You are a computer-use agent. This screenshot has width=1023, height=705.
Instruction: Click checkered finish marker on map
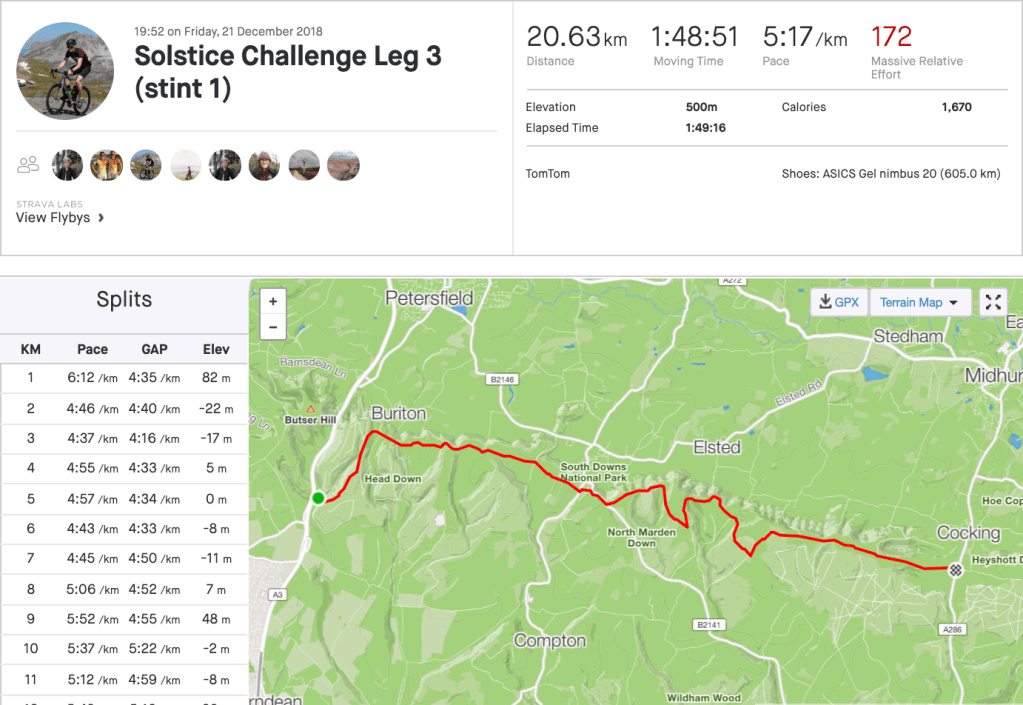956,569
